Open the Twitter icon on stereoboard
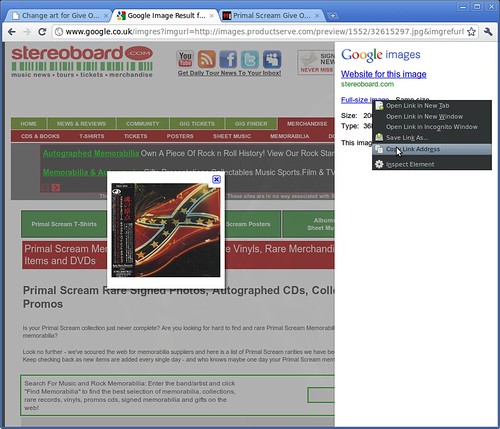Viewport: 500px width, 429px height. [x=250, y=59]
